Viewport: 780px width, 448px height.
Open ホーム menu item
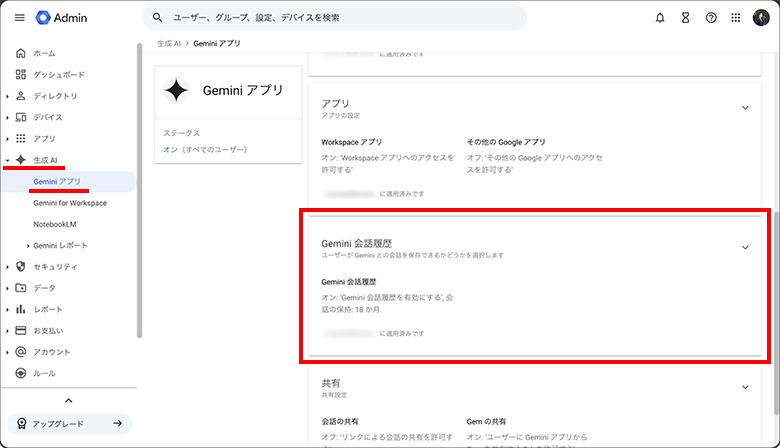pos(44,53)
